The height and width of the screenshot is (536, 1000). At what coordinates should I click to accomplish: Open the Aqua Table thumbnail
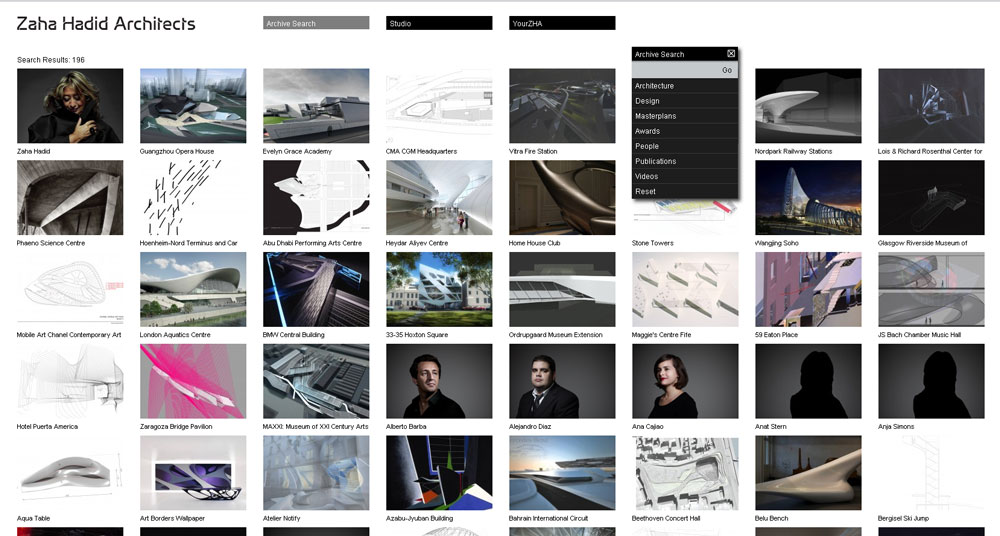(70, 473)
